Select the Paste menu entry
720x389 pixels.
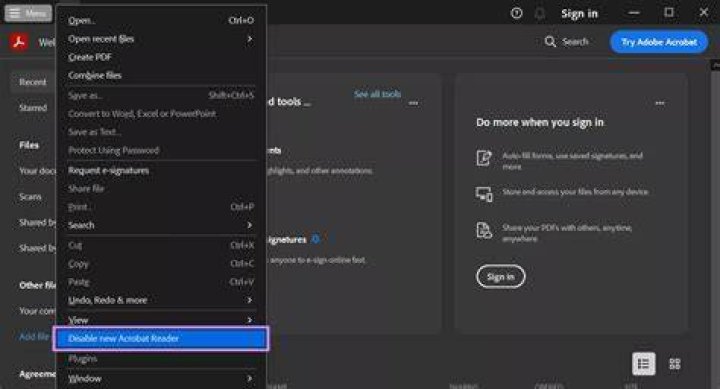pos(160,282)
